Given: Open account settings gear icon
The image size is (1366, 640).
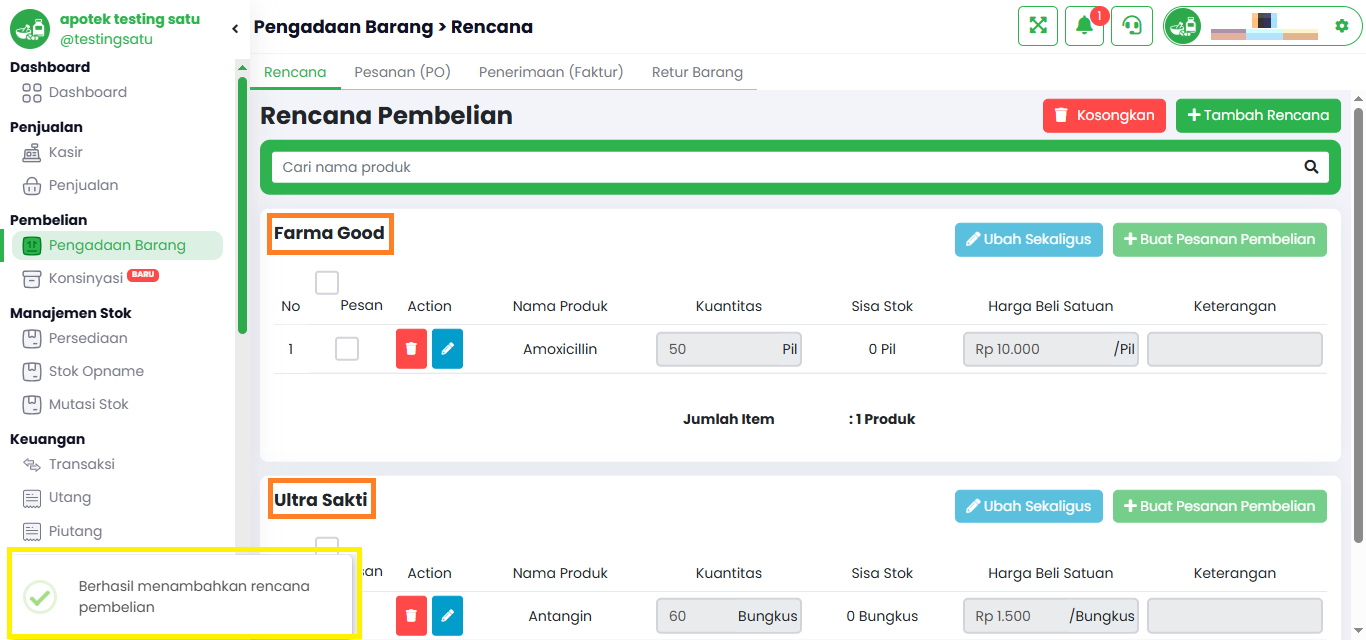Looking at the screenshot, I should [1342, 26].
